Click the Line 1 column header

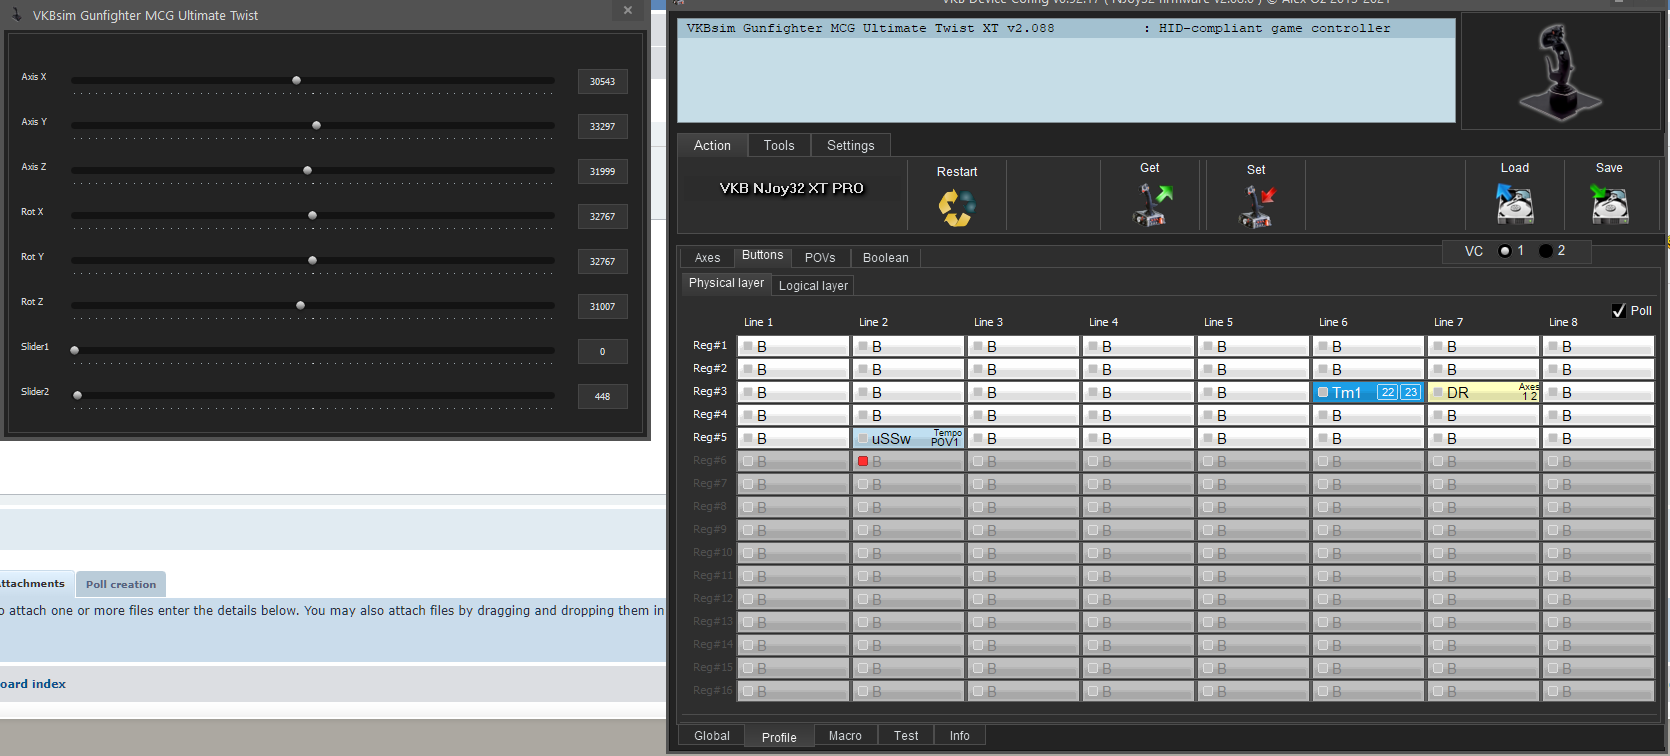pos(758,322)
